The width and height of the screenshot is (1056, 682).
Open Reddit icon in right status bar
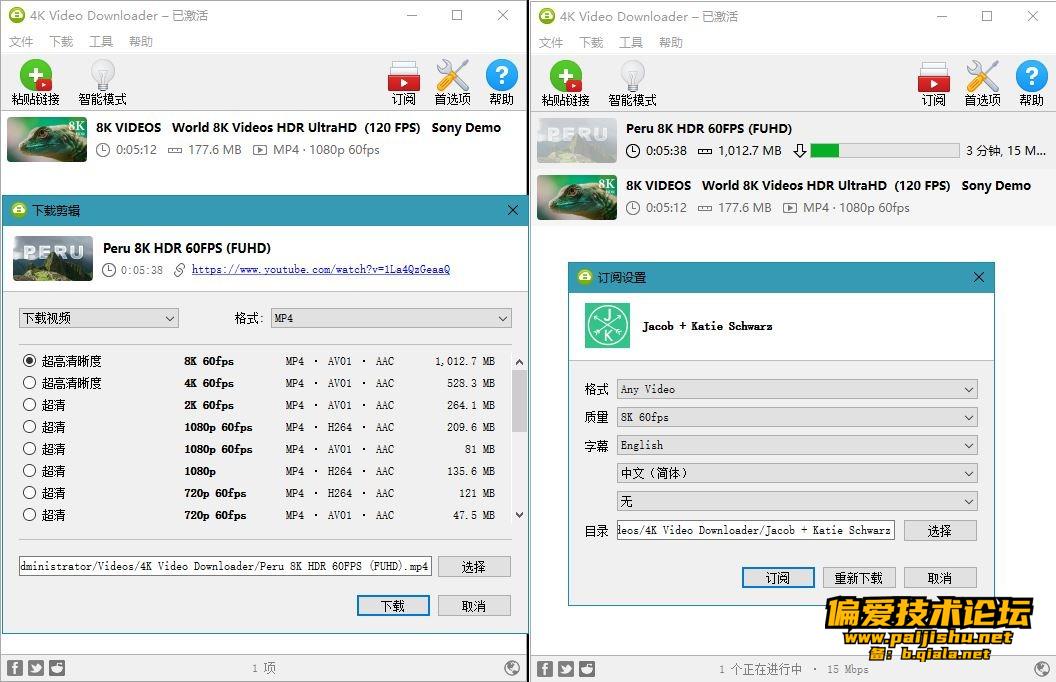pos(587,669)
